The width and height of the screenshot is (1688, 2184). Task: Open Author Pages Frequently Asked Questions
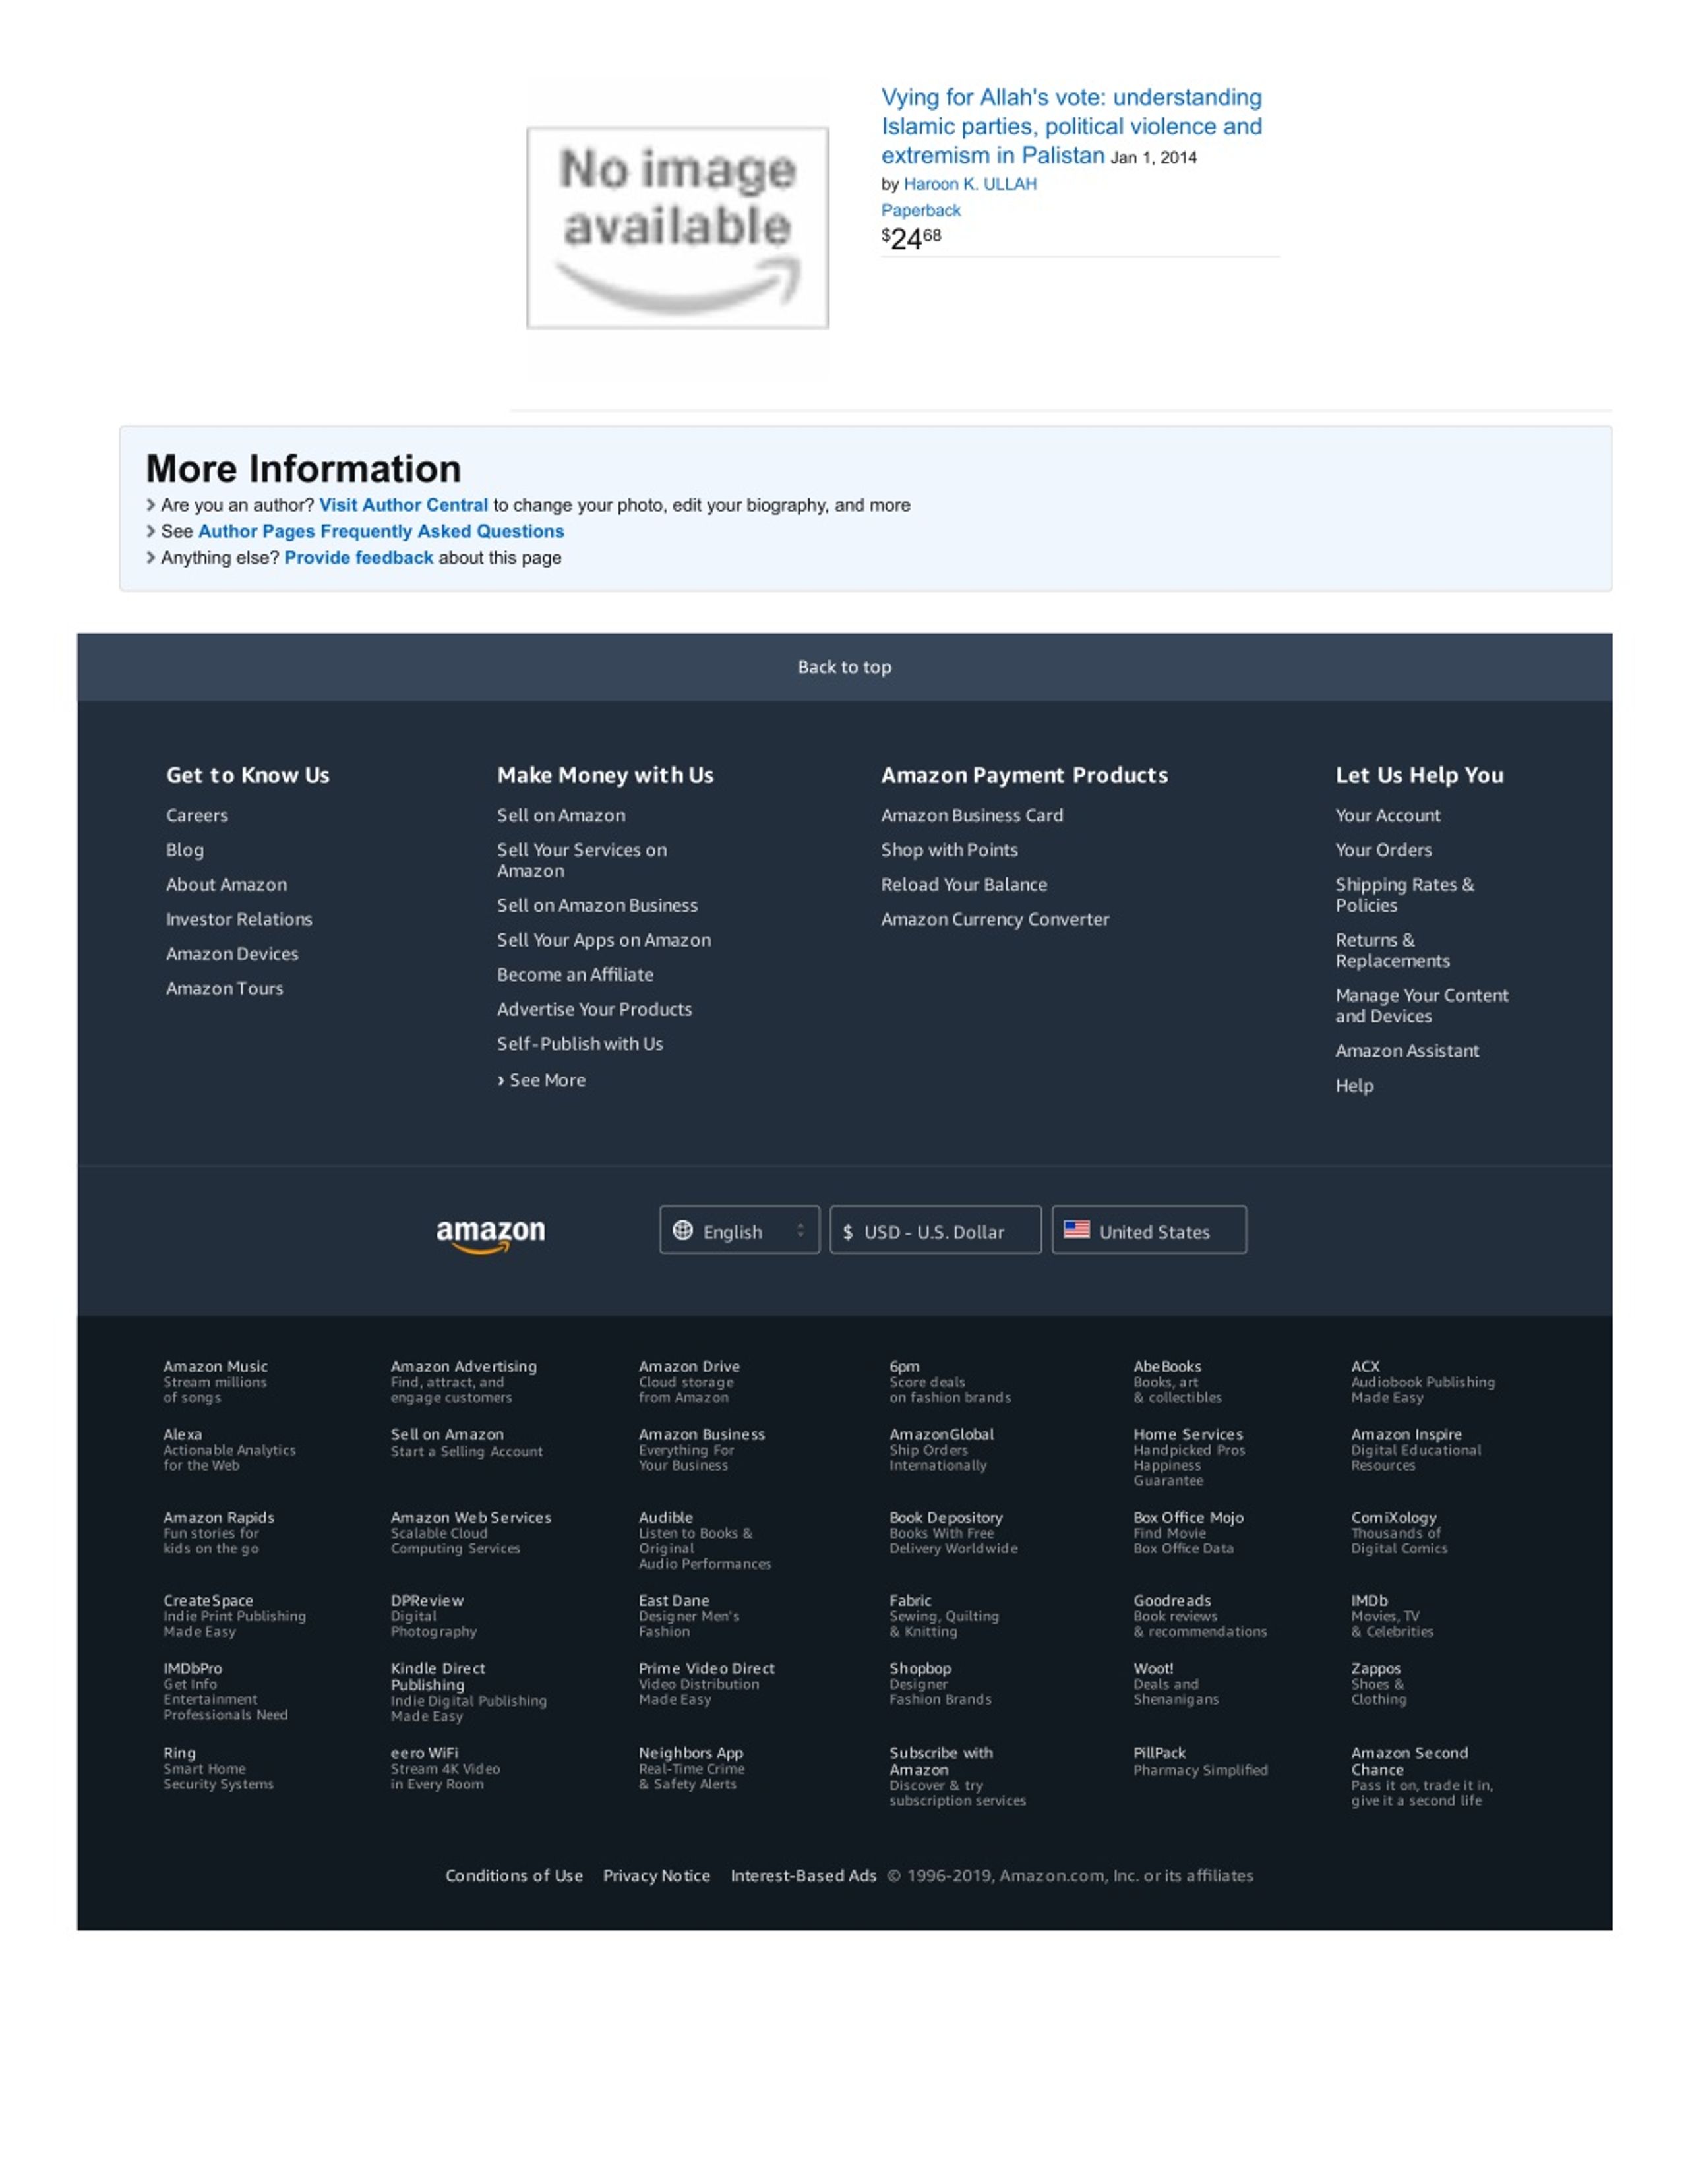click(x=381, y=531)
